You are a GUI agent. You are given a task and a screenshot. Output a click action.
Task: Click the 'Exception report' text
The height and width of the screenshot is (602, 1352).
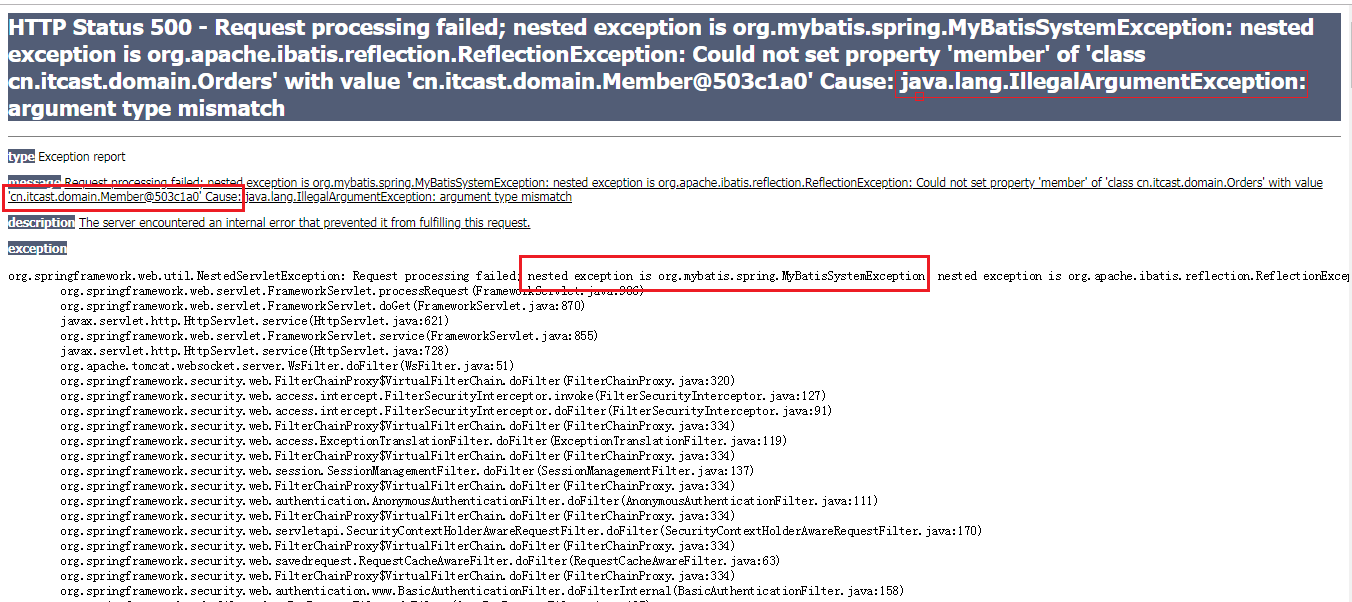click(x=80, y=157)
